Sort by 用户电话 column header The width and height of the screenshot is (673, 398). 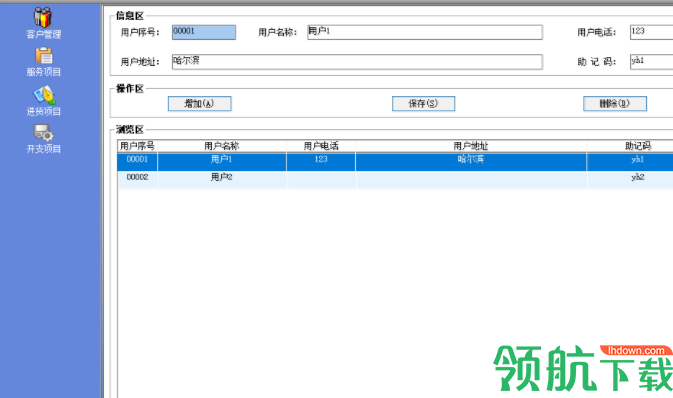click(321, 146)
